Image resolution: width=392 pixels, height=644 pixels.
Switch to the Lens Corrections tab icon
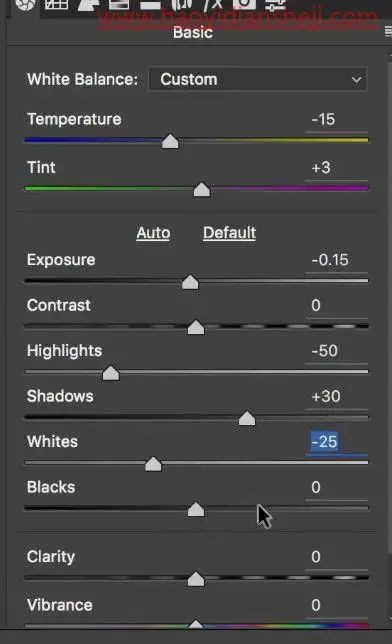click(x=182, y=5)
